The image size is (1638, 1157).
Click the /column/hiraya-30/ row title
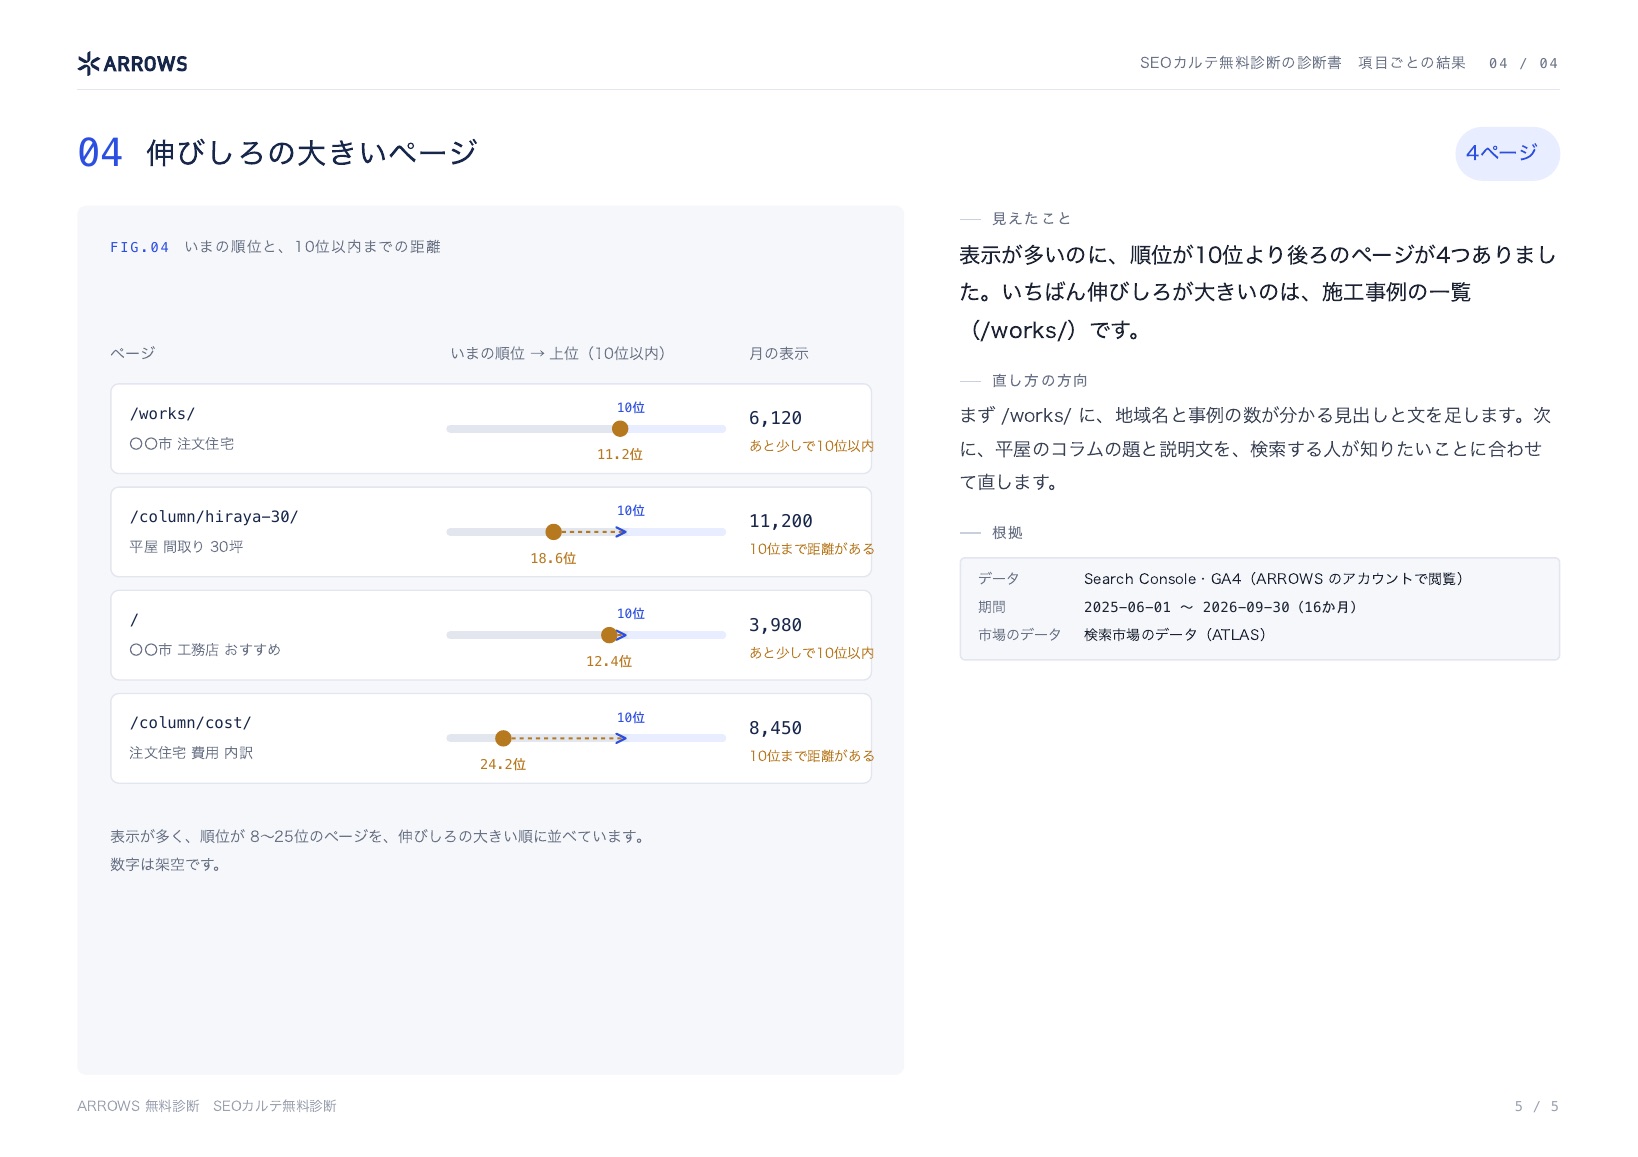pos(214,517)
